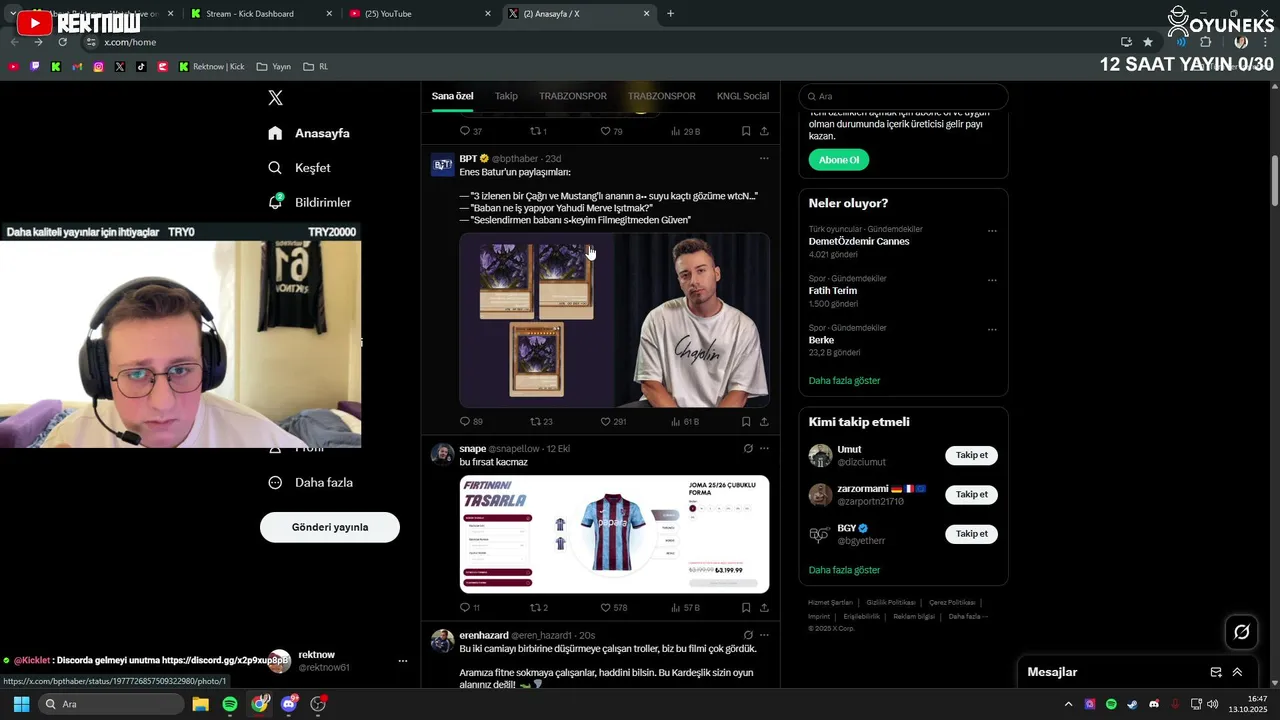Open Daha fazla menu in sidebar
Viewport: 1280px width, 720px height.
click(310, 482)
